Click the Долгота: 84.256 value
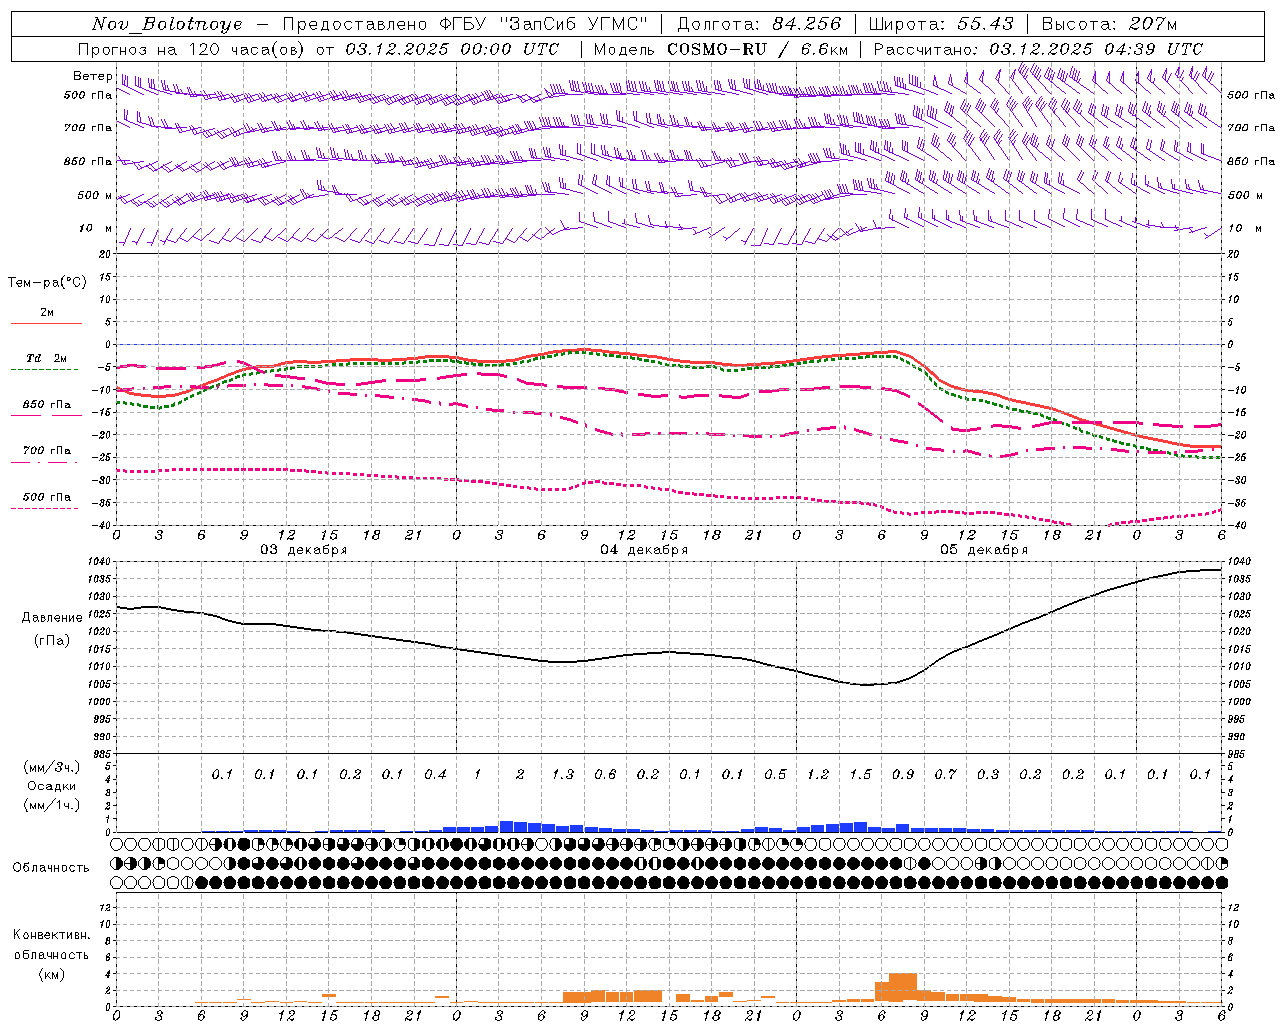This screenshot has width=1280, height=1024. [x=760, y=24]
